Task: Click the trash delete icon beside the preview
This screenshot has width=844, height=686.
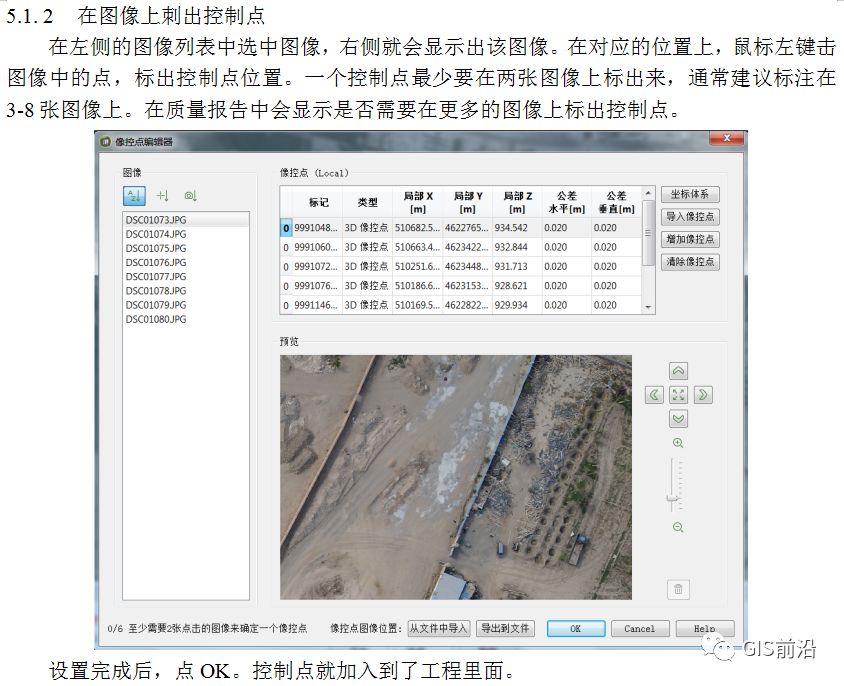Action: 678,589
